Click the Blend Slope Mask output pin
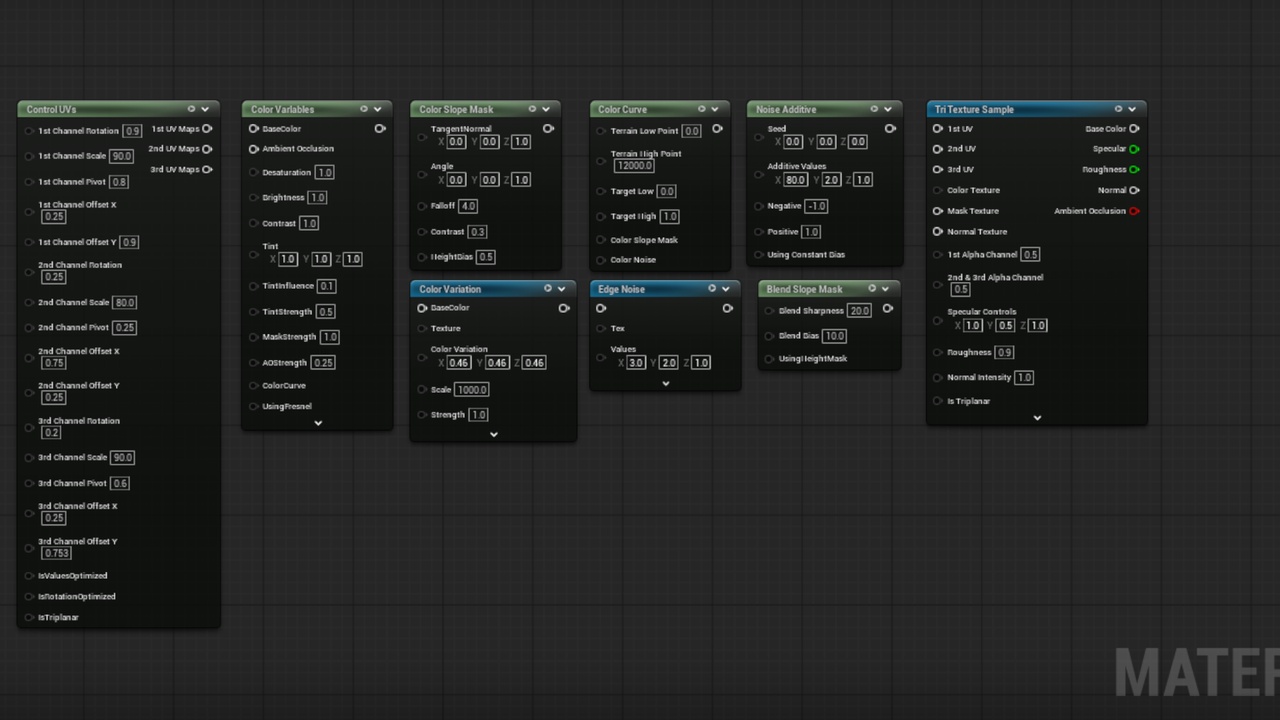Viewport: 1280px width, 720px height. coord(887,308)
